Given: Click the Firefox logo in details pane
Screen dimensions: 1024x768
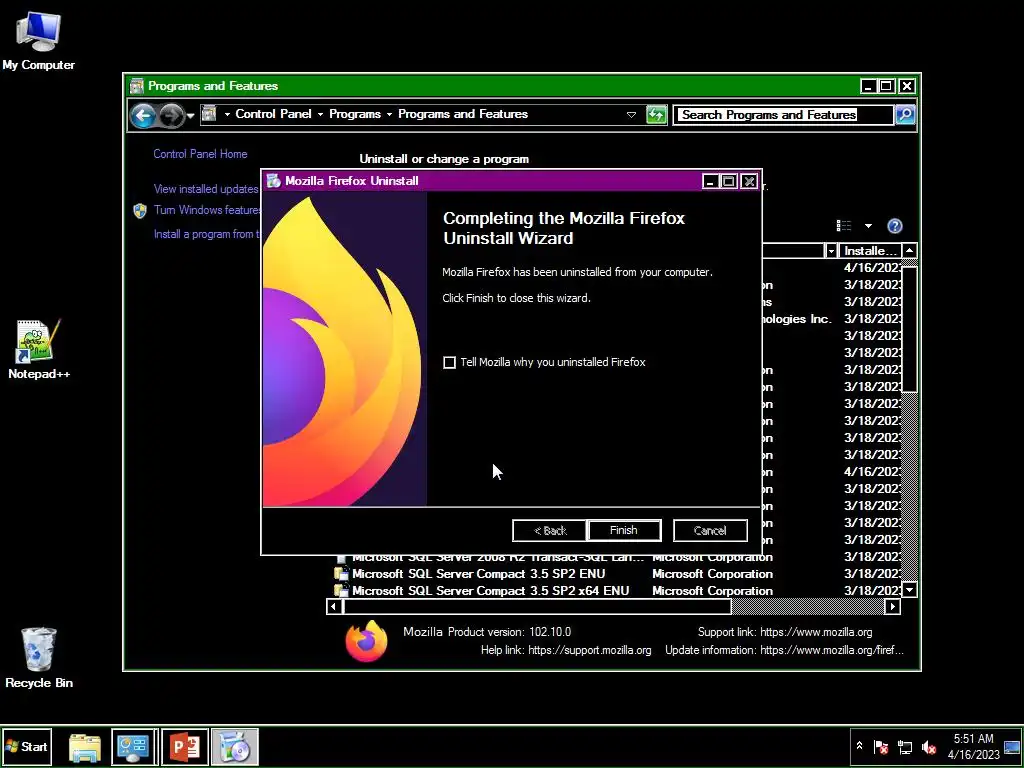Looking at the screenshot, I should [x=366, y=641].
